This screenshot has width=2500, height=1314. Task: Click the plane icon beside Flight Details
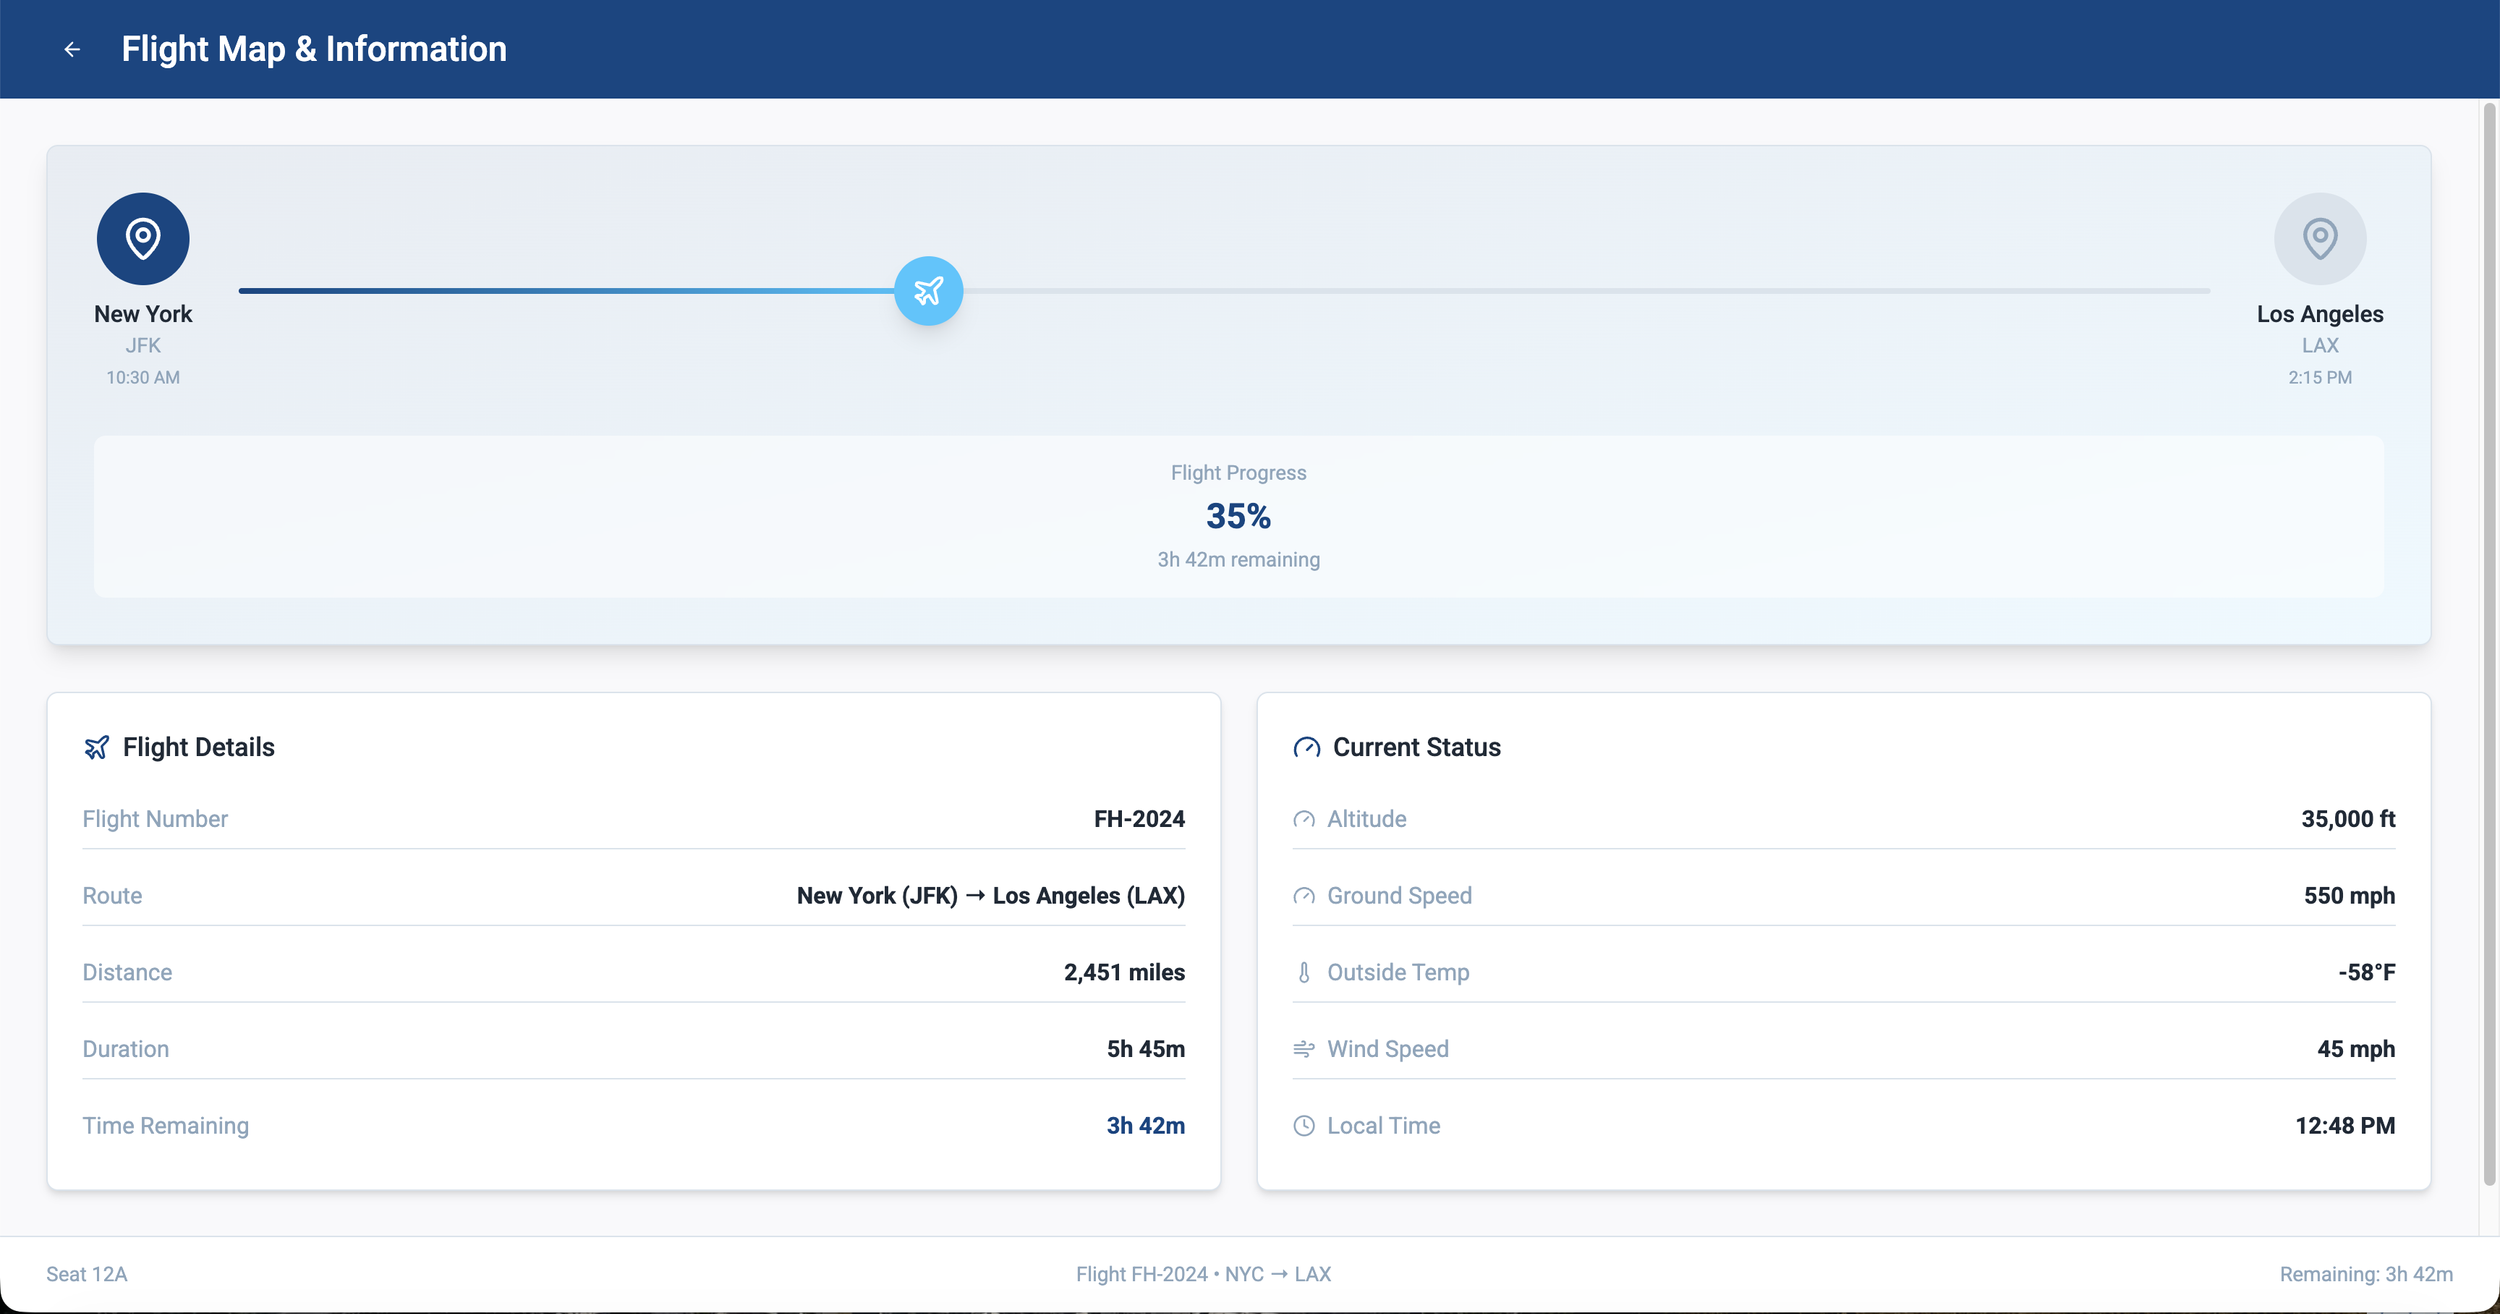(97, 748)
